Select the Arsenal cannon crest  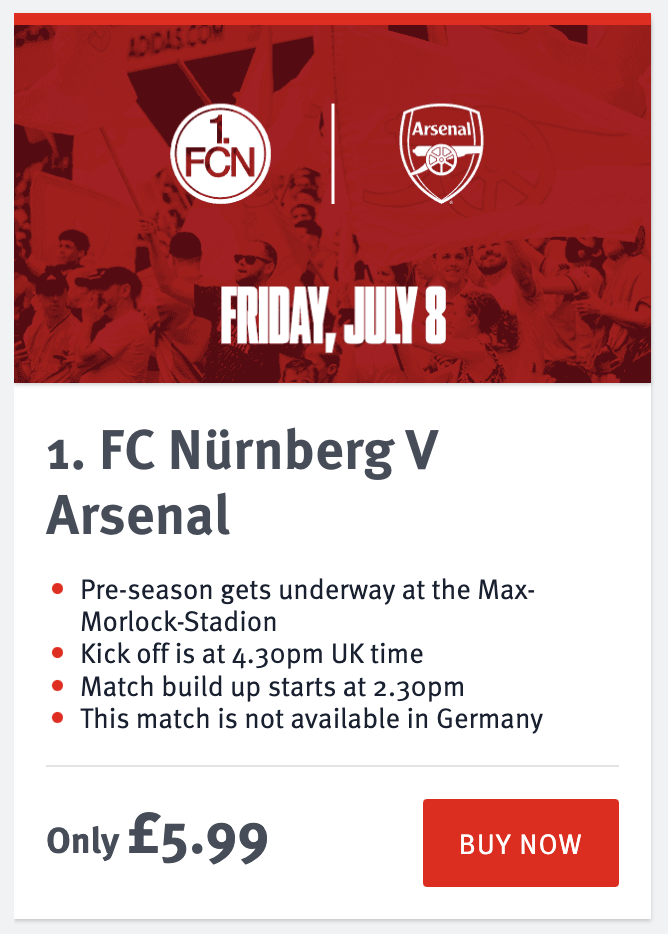click(x=441, y=154)
